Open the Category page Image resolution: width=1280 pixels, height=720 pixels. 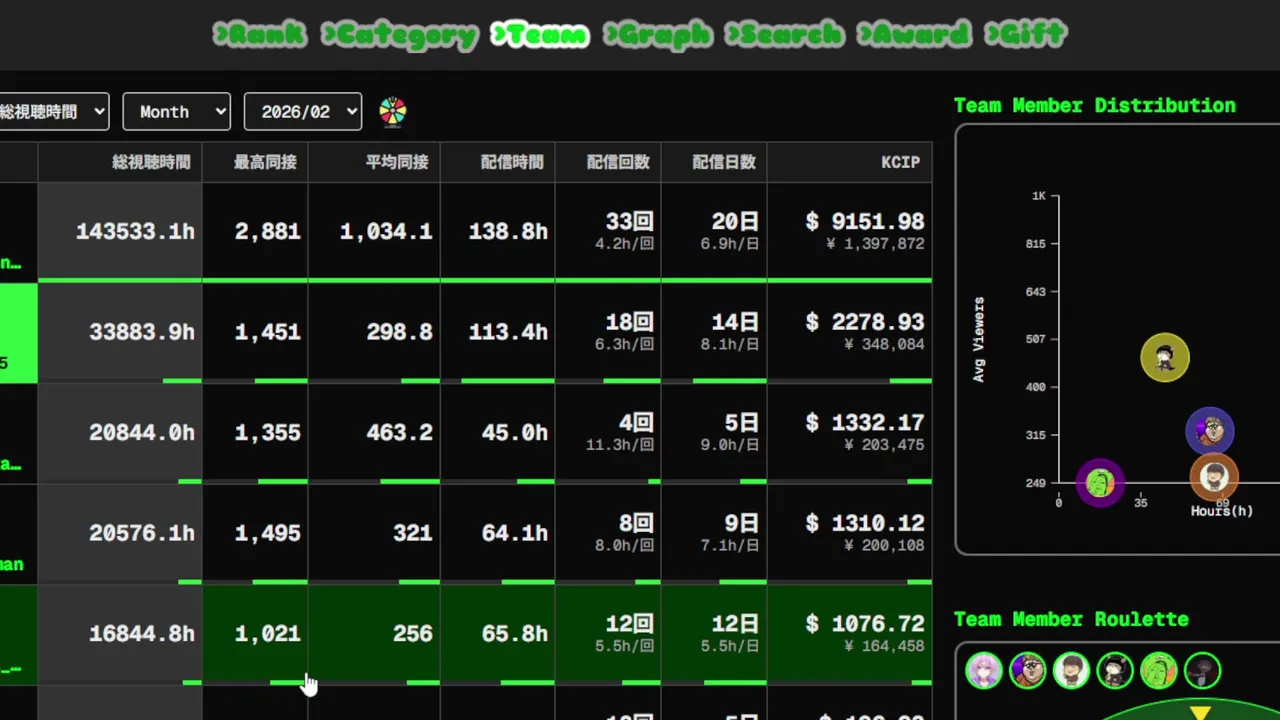click(399, 34)
